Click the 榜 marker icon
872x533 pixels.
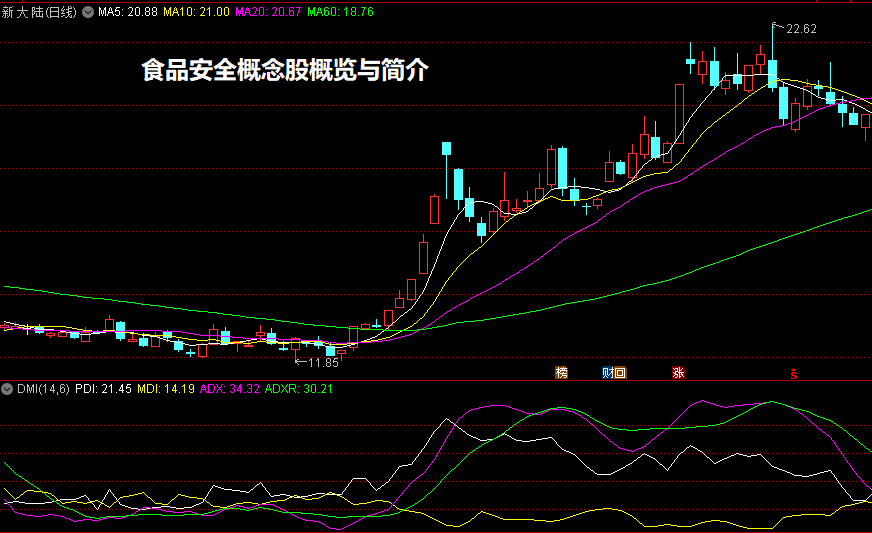(x=562, y=373)
